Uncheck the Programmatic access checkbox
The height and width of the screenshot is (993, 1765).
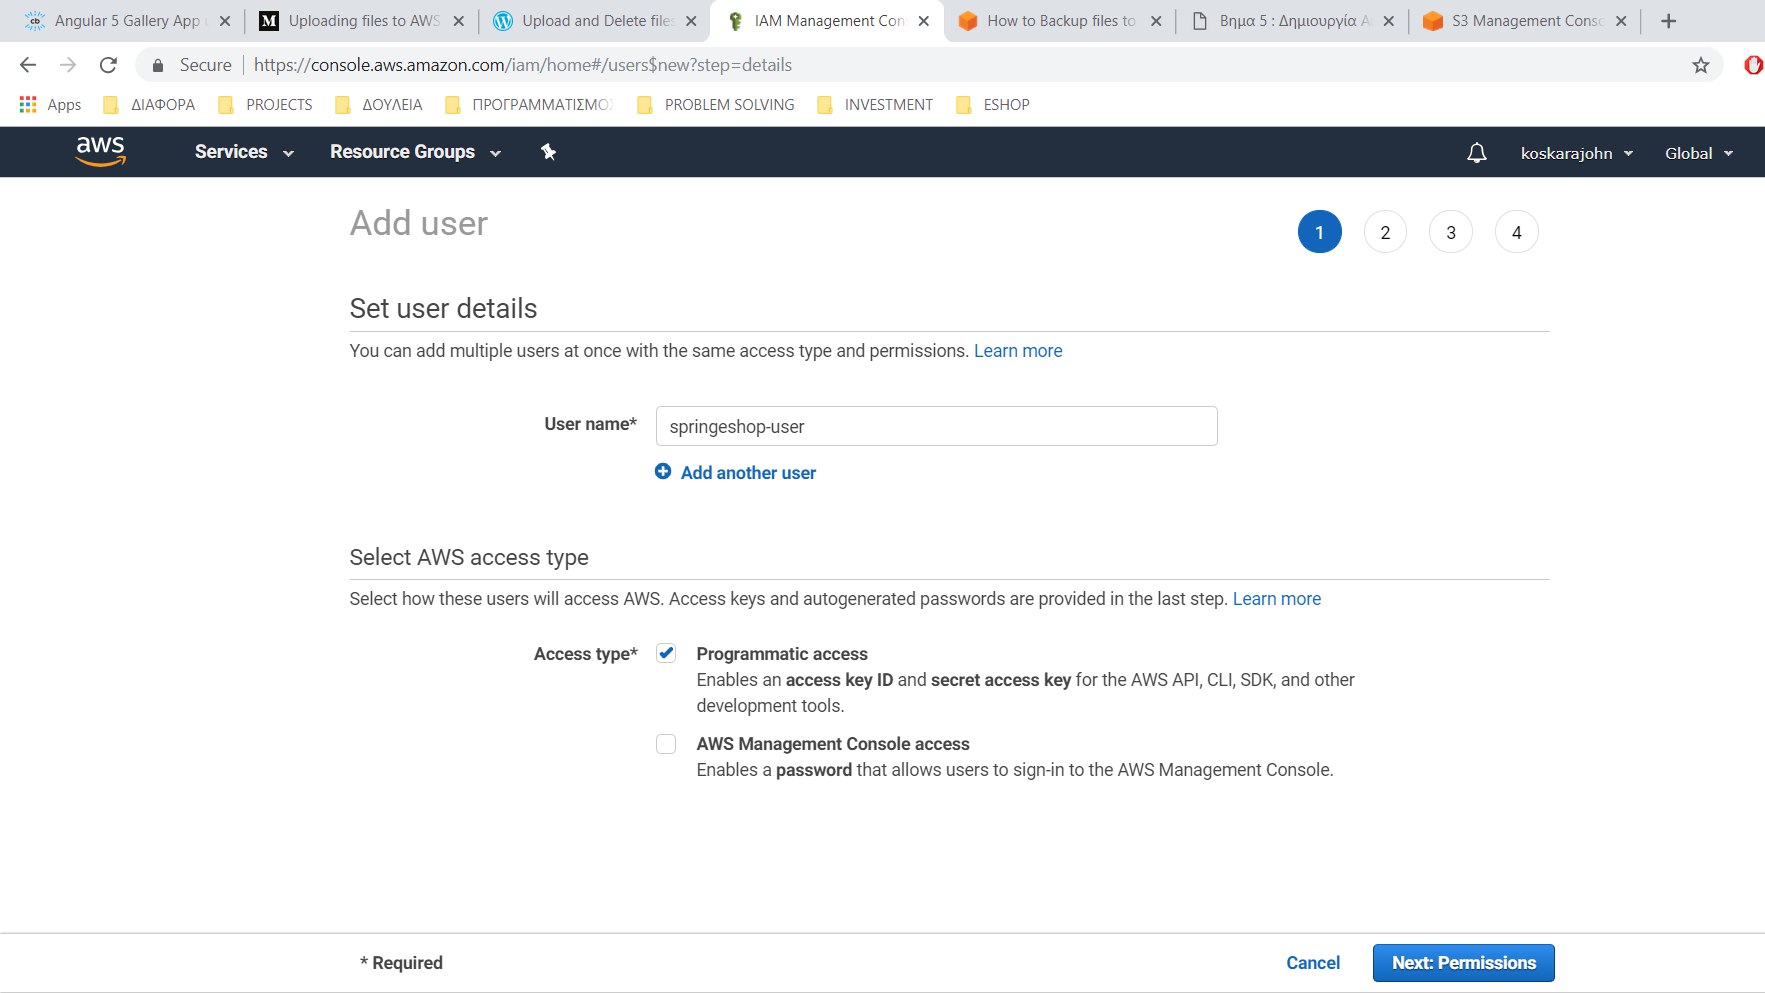click(x=666, y=653)
